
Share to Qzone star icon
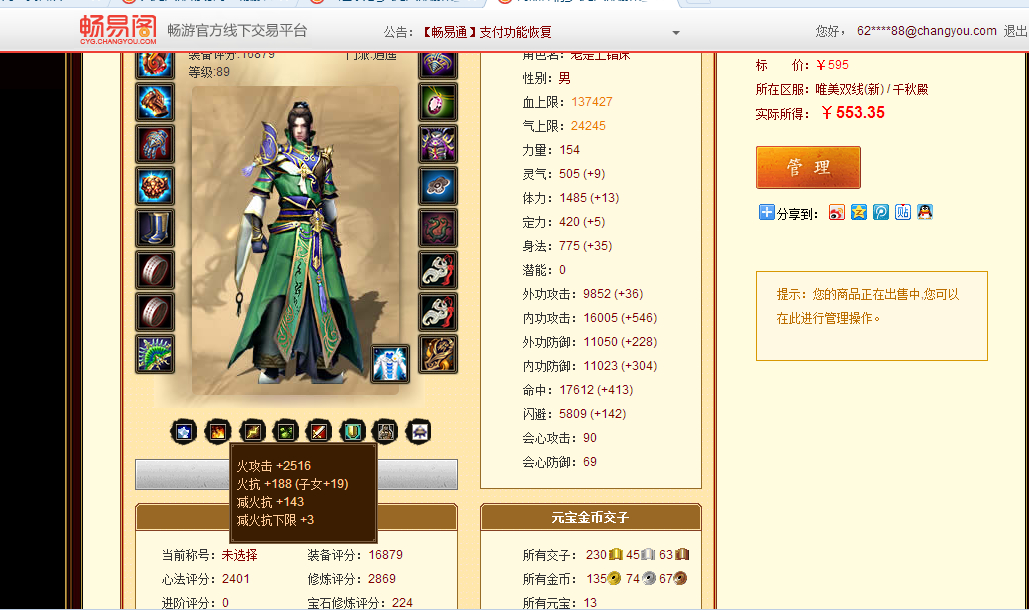[859, 212]
